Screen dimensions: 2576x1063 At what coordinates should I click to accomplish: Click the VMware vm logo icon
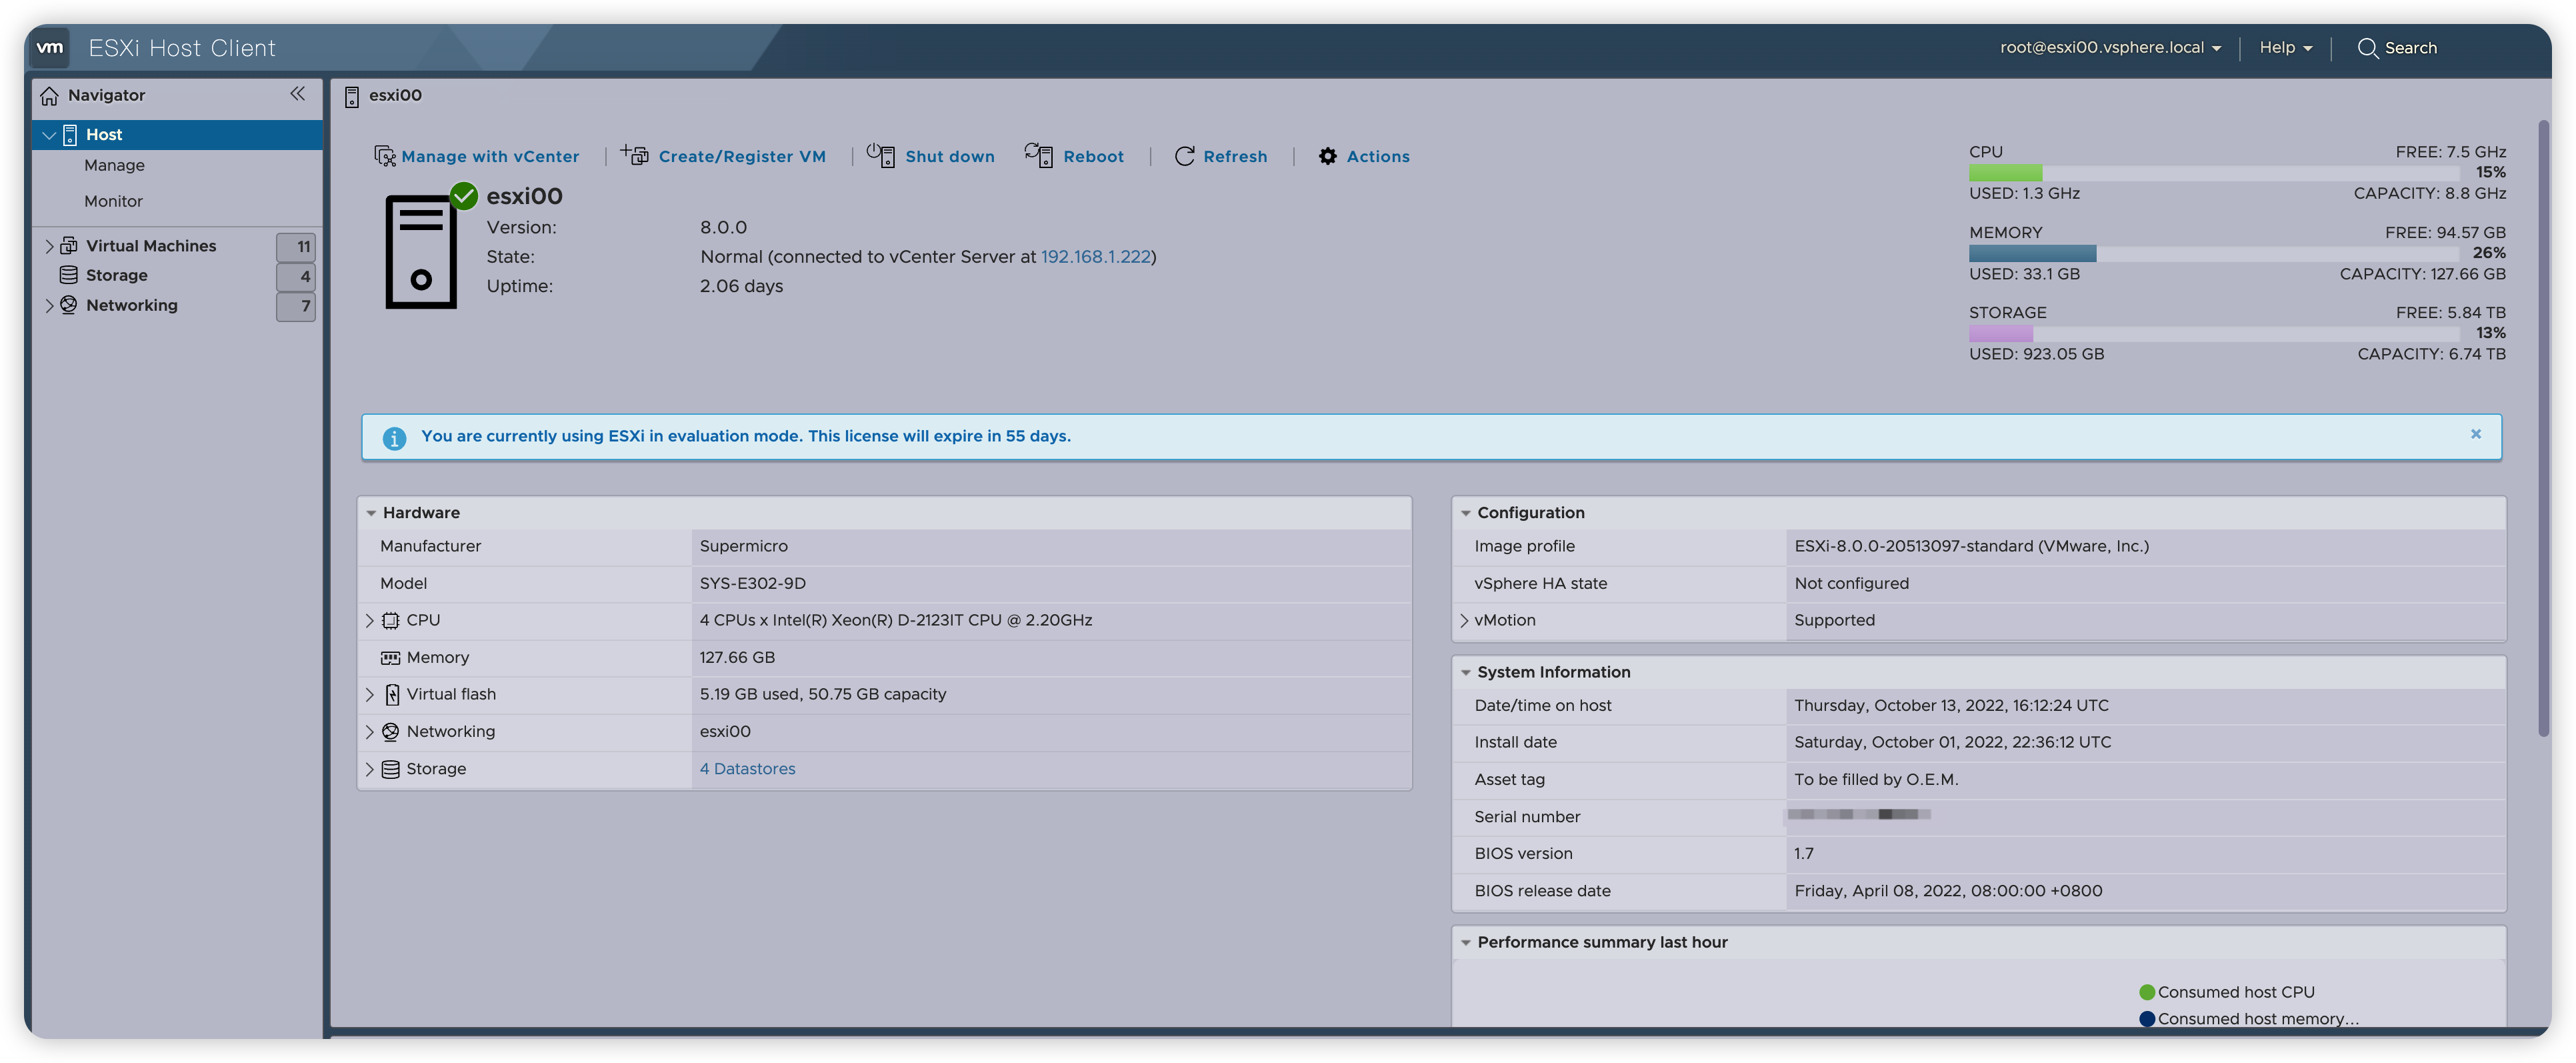(x=50, y=47)
